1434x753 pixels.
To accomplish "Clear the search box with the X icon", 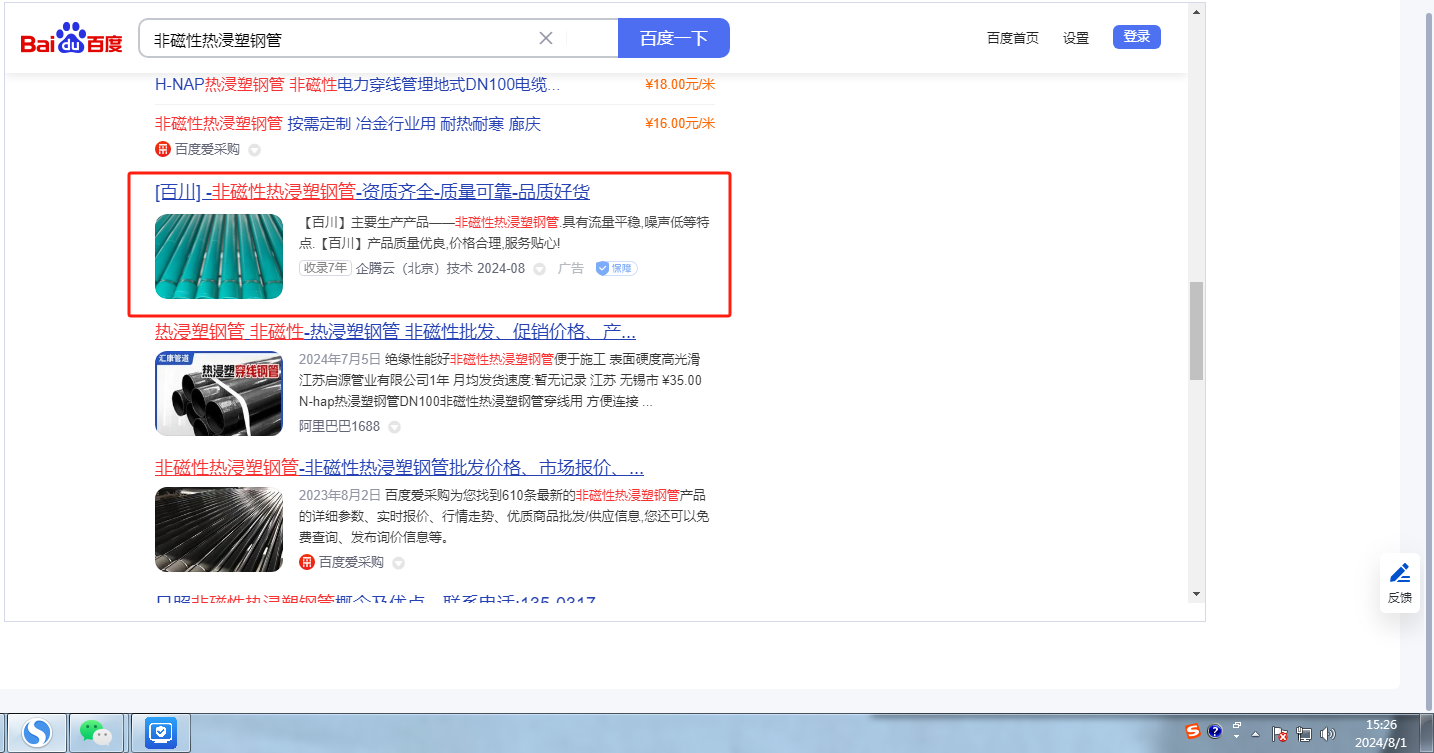I will 546,38.
